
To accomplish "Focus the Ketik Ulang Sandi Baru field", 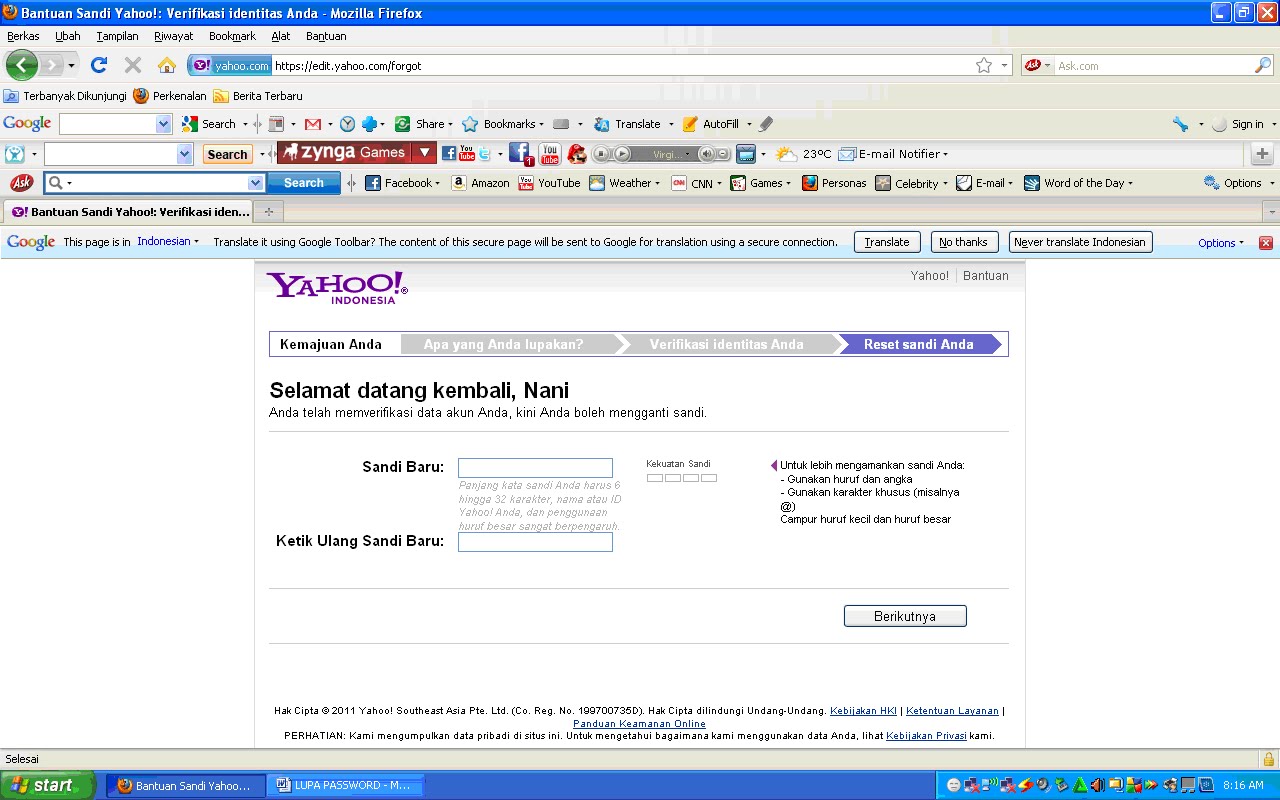I will pyautogui.click(x=535, y=542).
